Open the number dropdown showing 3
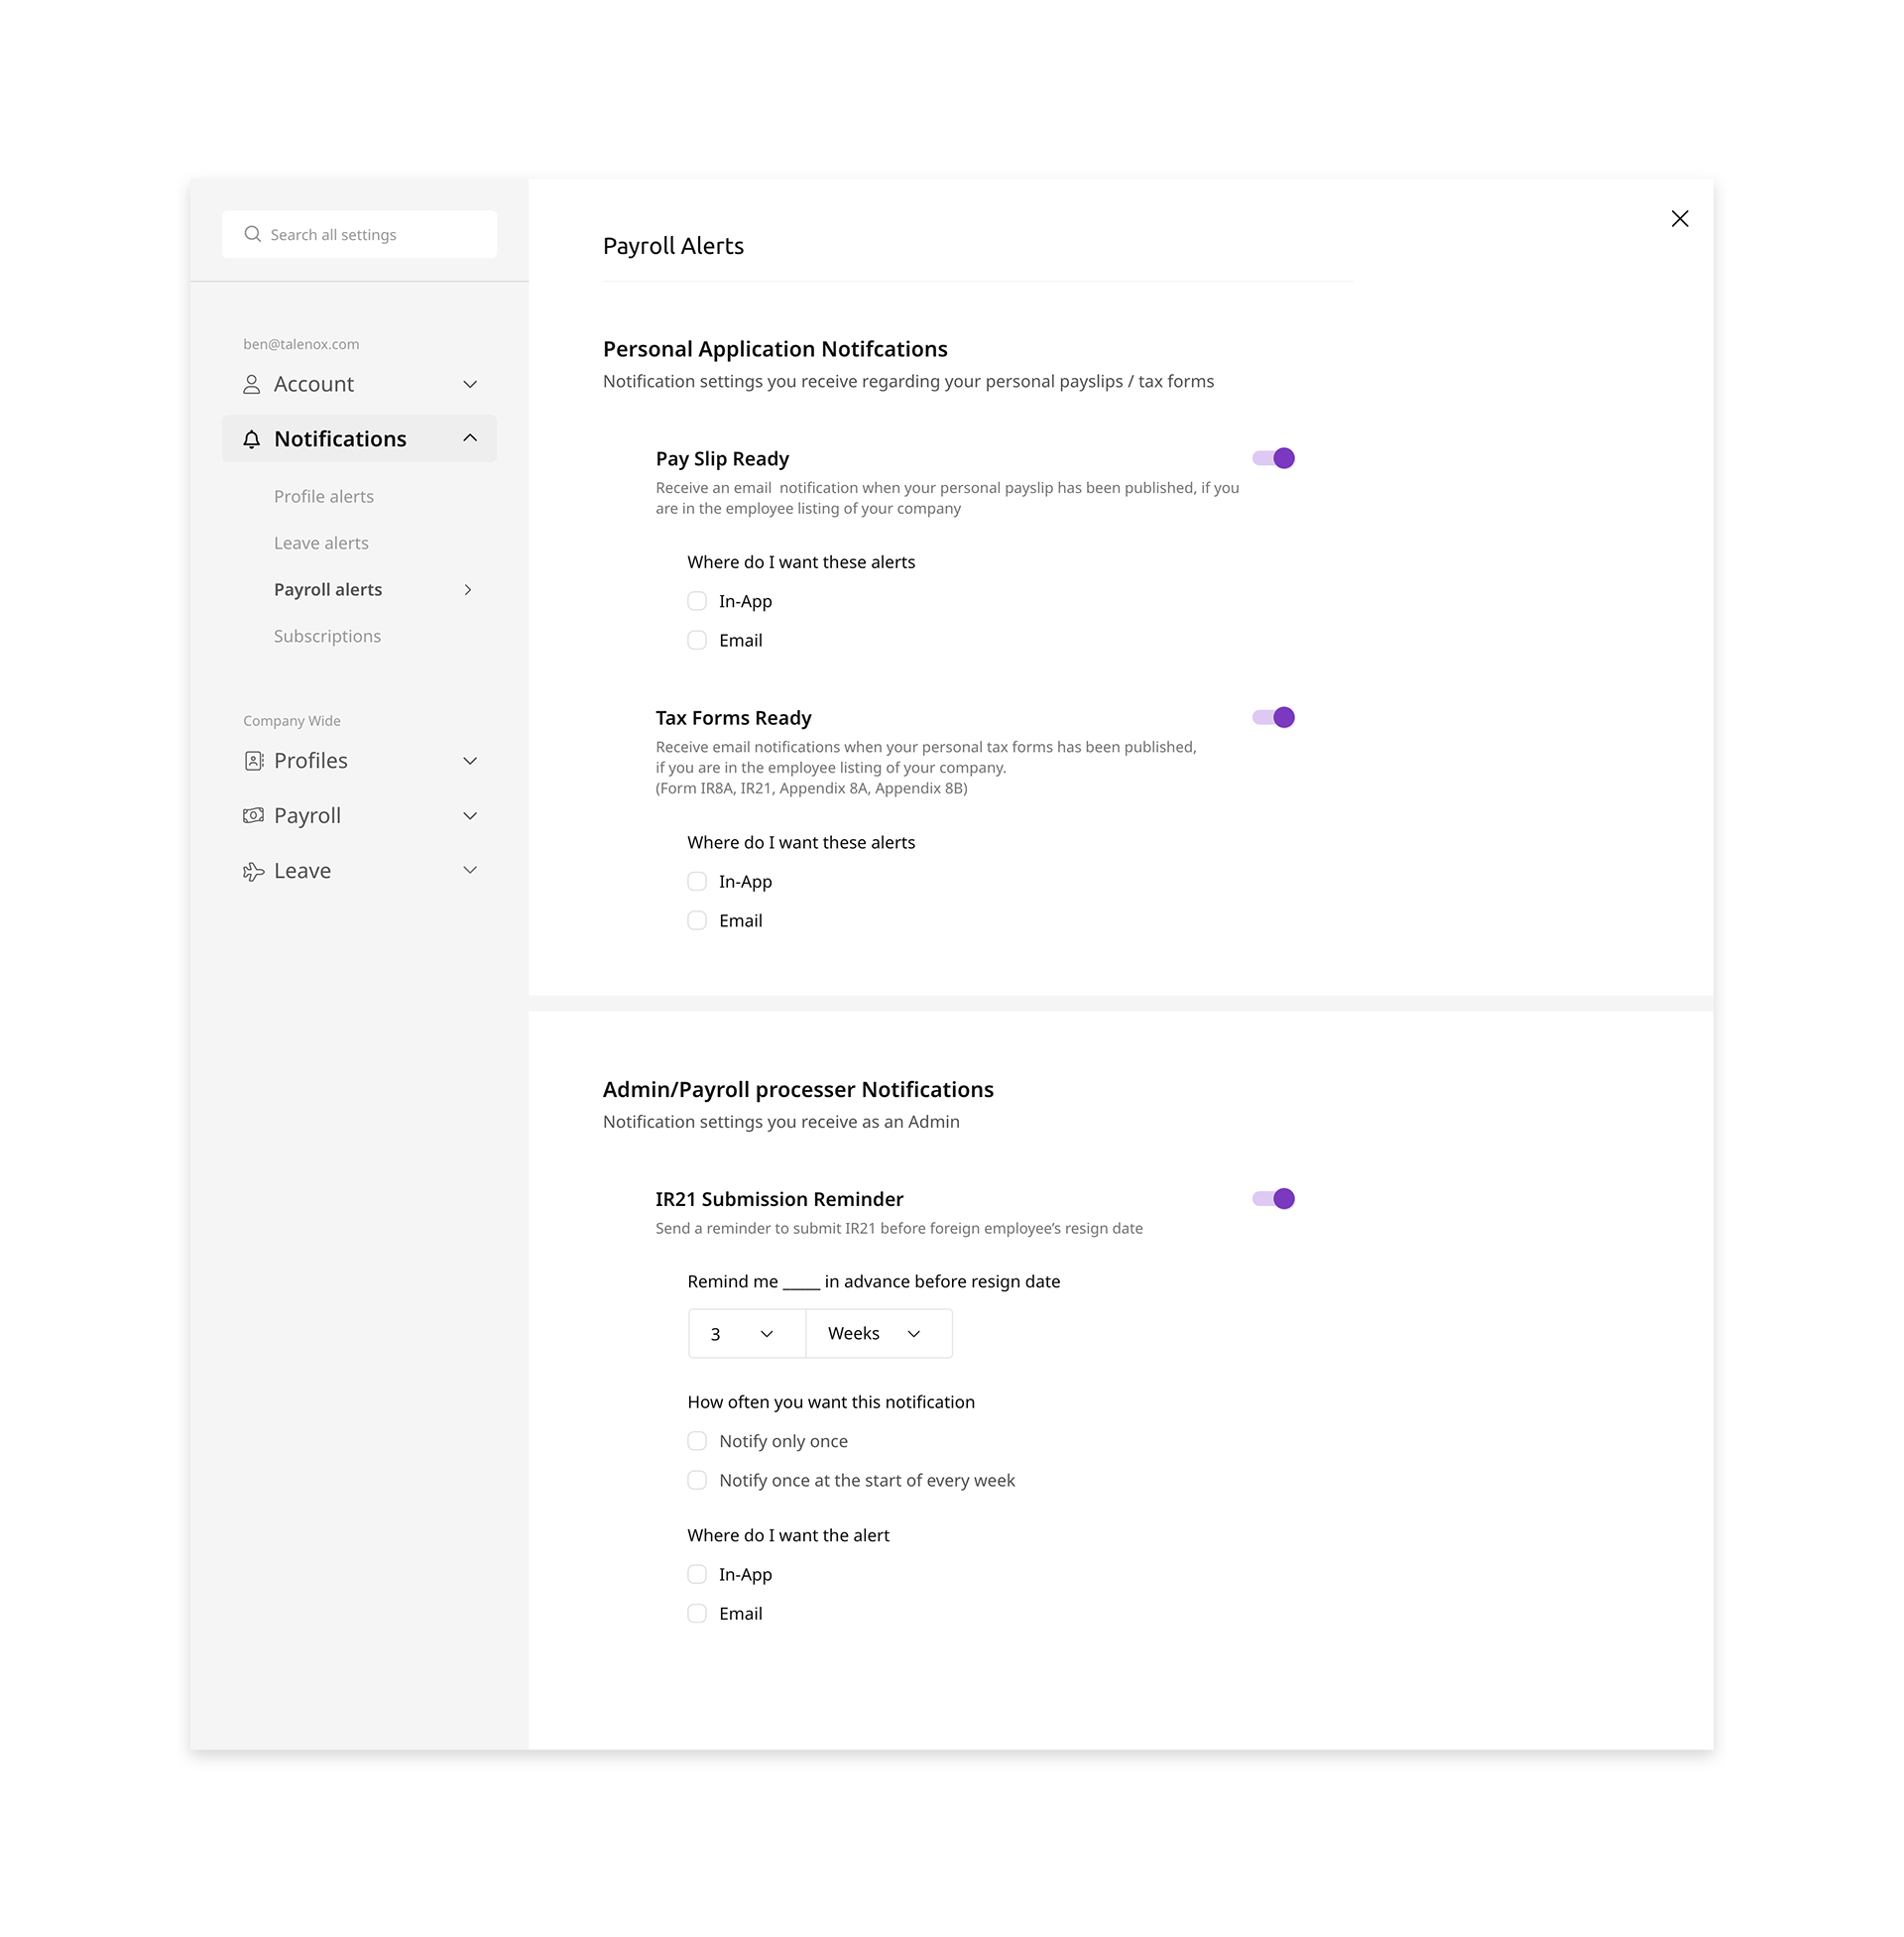Viewport: 1904px width, 1937px height. point(746,1333)
